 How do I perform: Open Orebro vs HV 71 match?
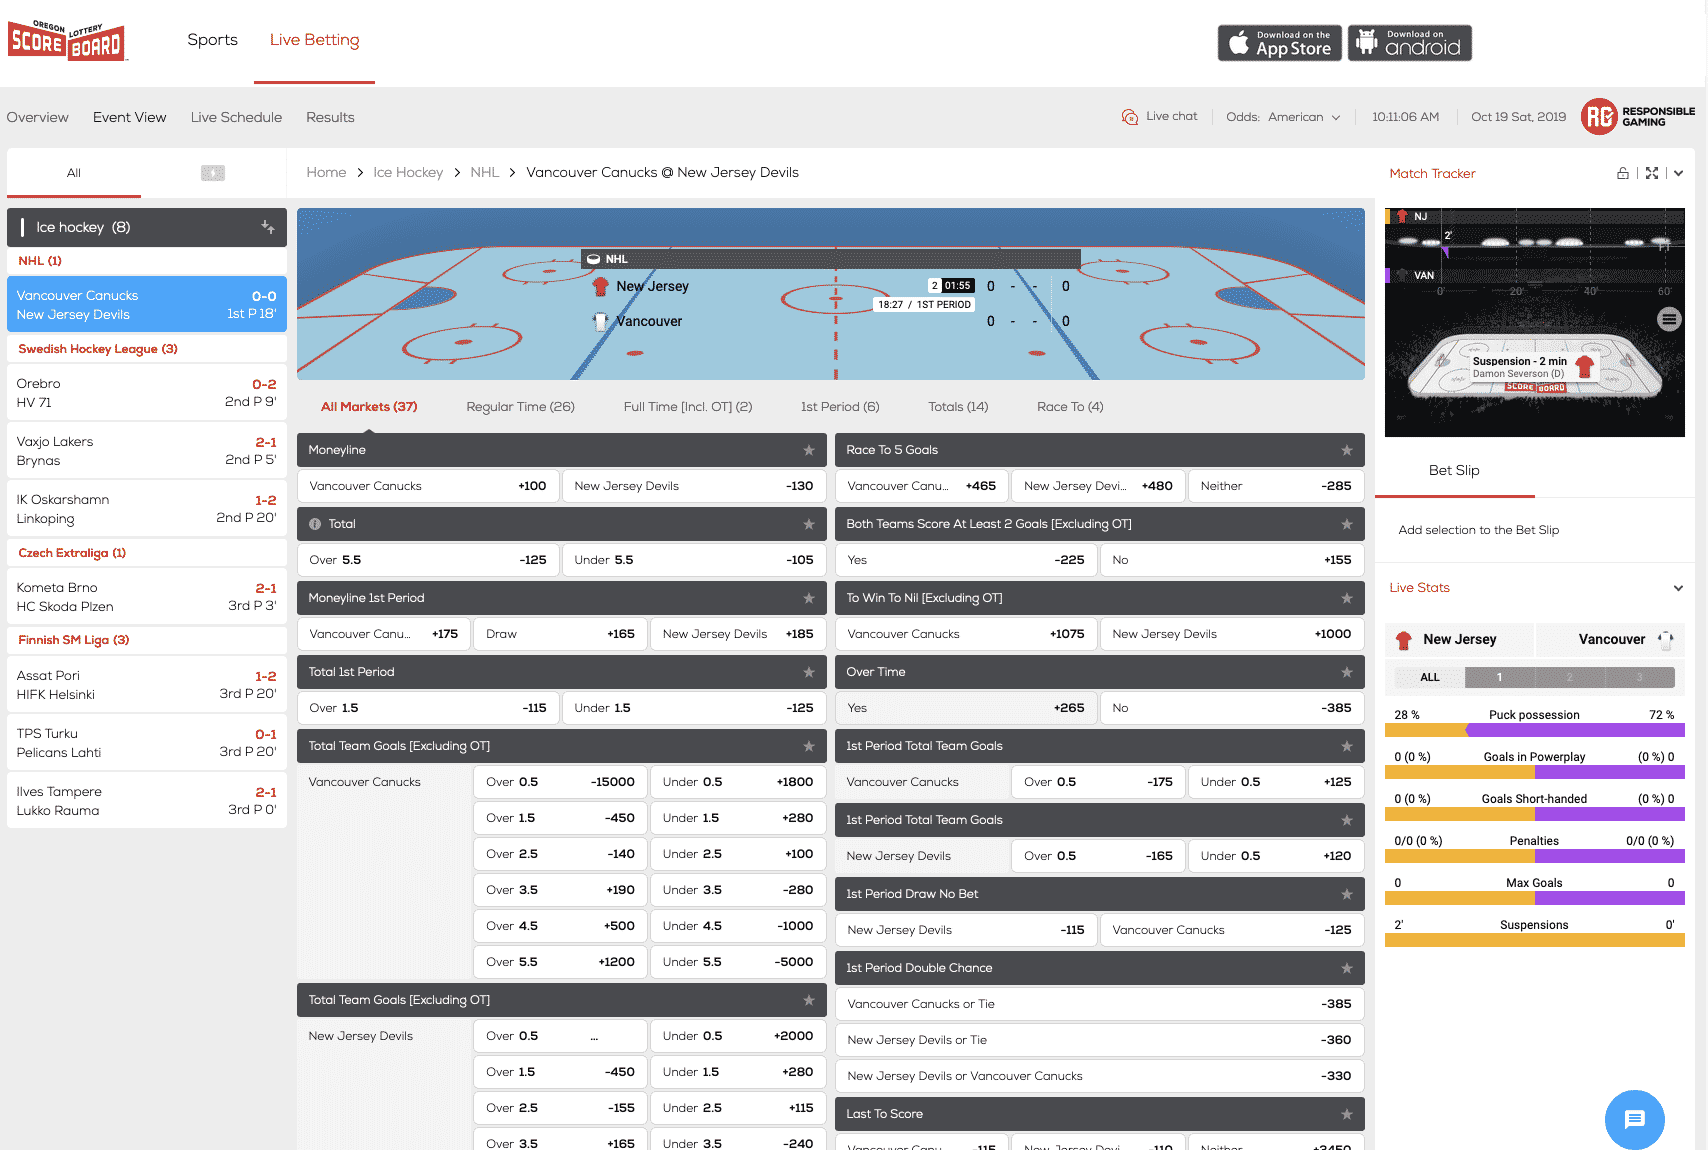[147, 393]
